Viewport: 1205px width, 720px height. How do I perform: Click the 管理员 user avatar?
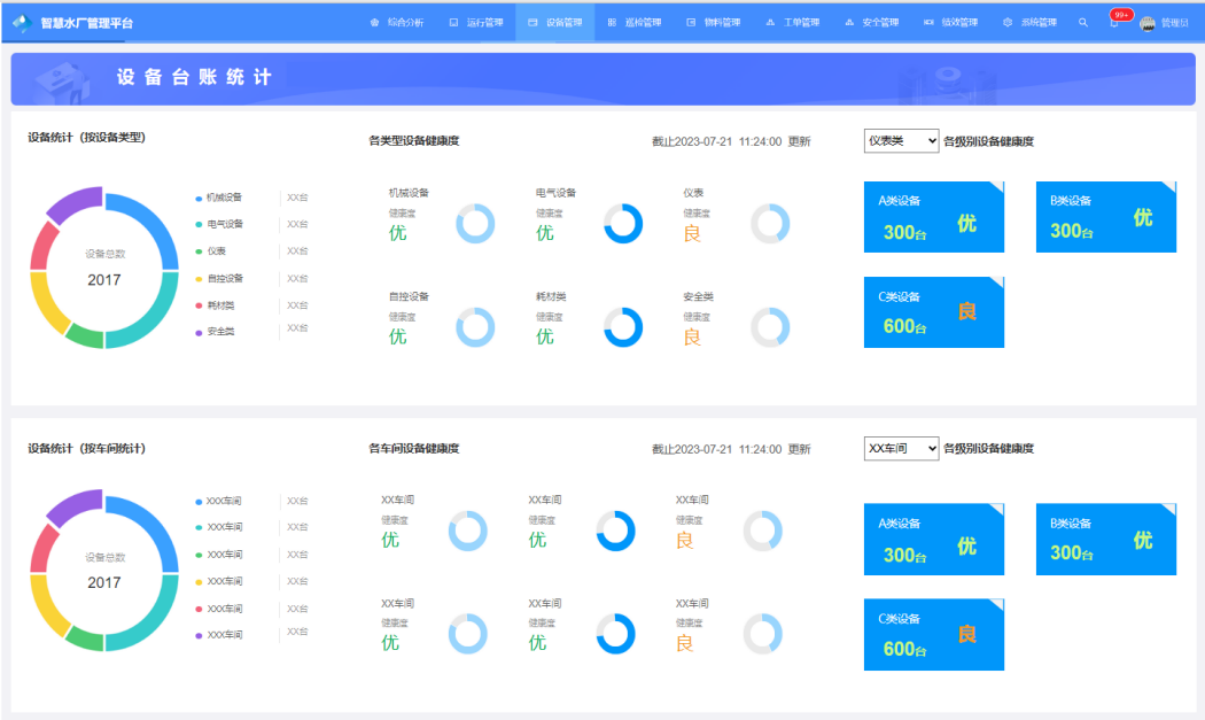[x=1148, y=23]
